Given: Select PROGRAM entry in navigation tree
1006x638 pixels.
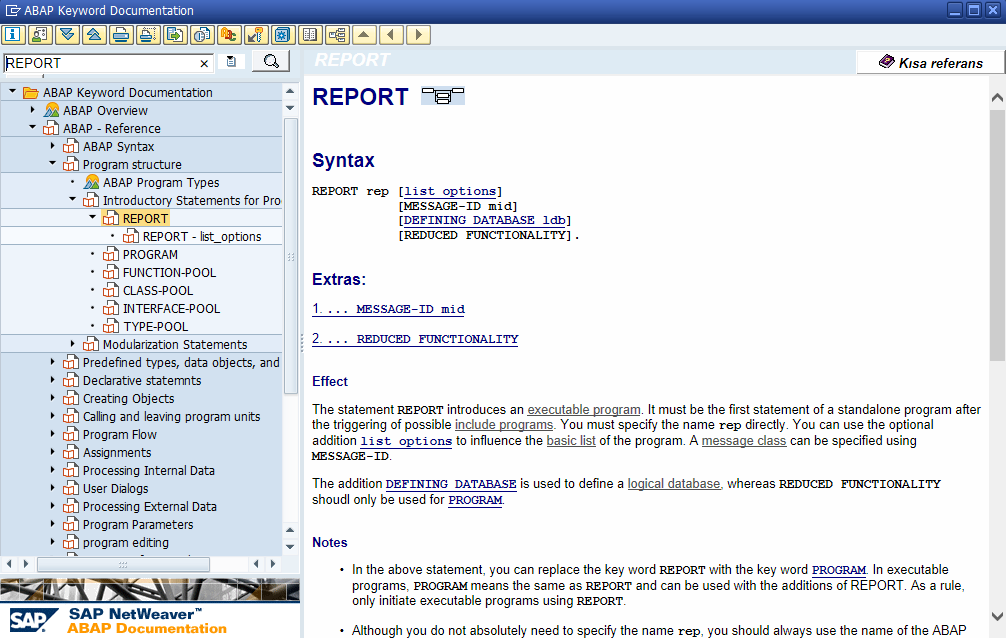Looking at the screenshot, I should (150, 254).
